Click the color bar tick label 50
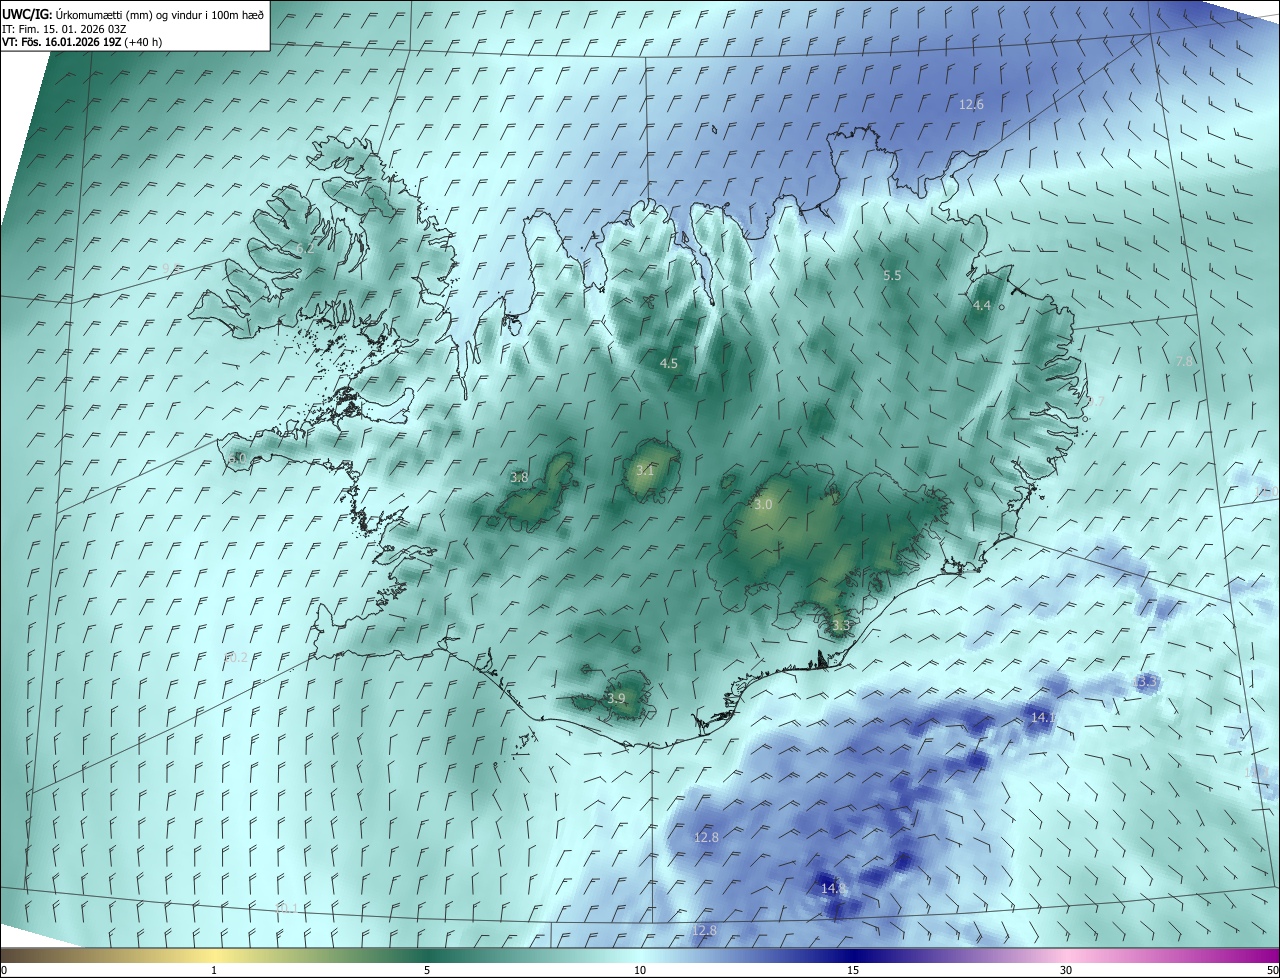Viewport: 1280px width, 978px height. [x=1272, y=970]
